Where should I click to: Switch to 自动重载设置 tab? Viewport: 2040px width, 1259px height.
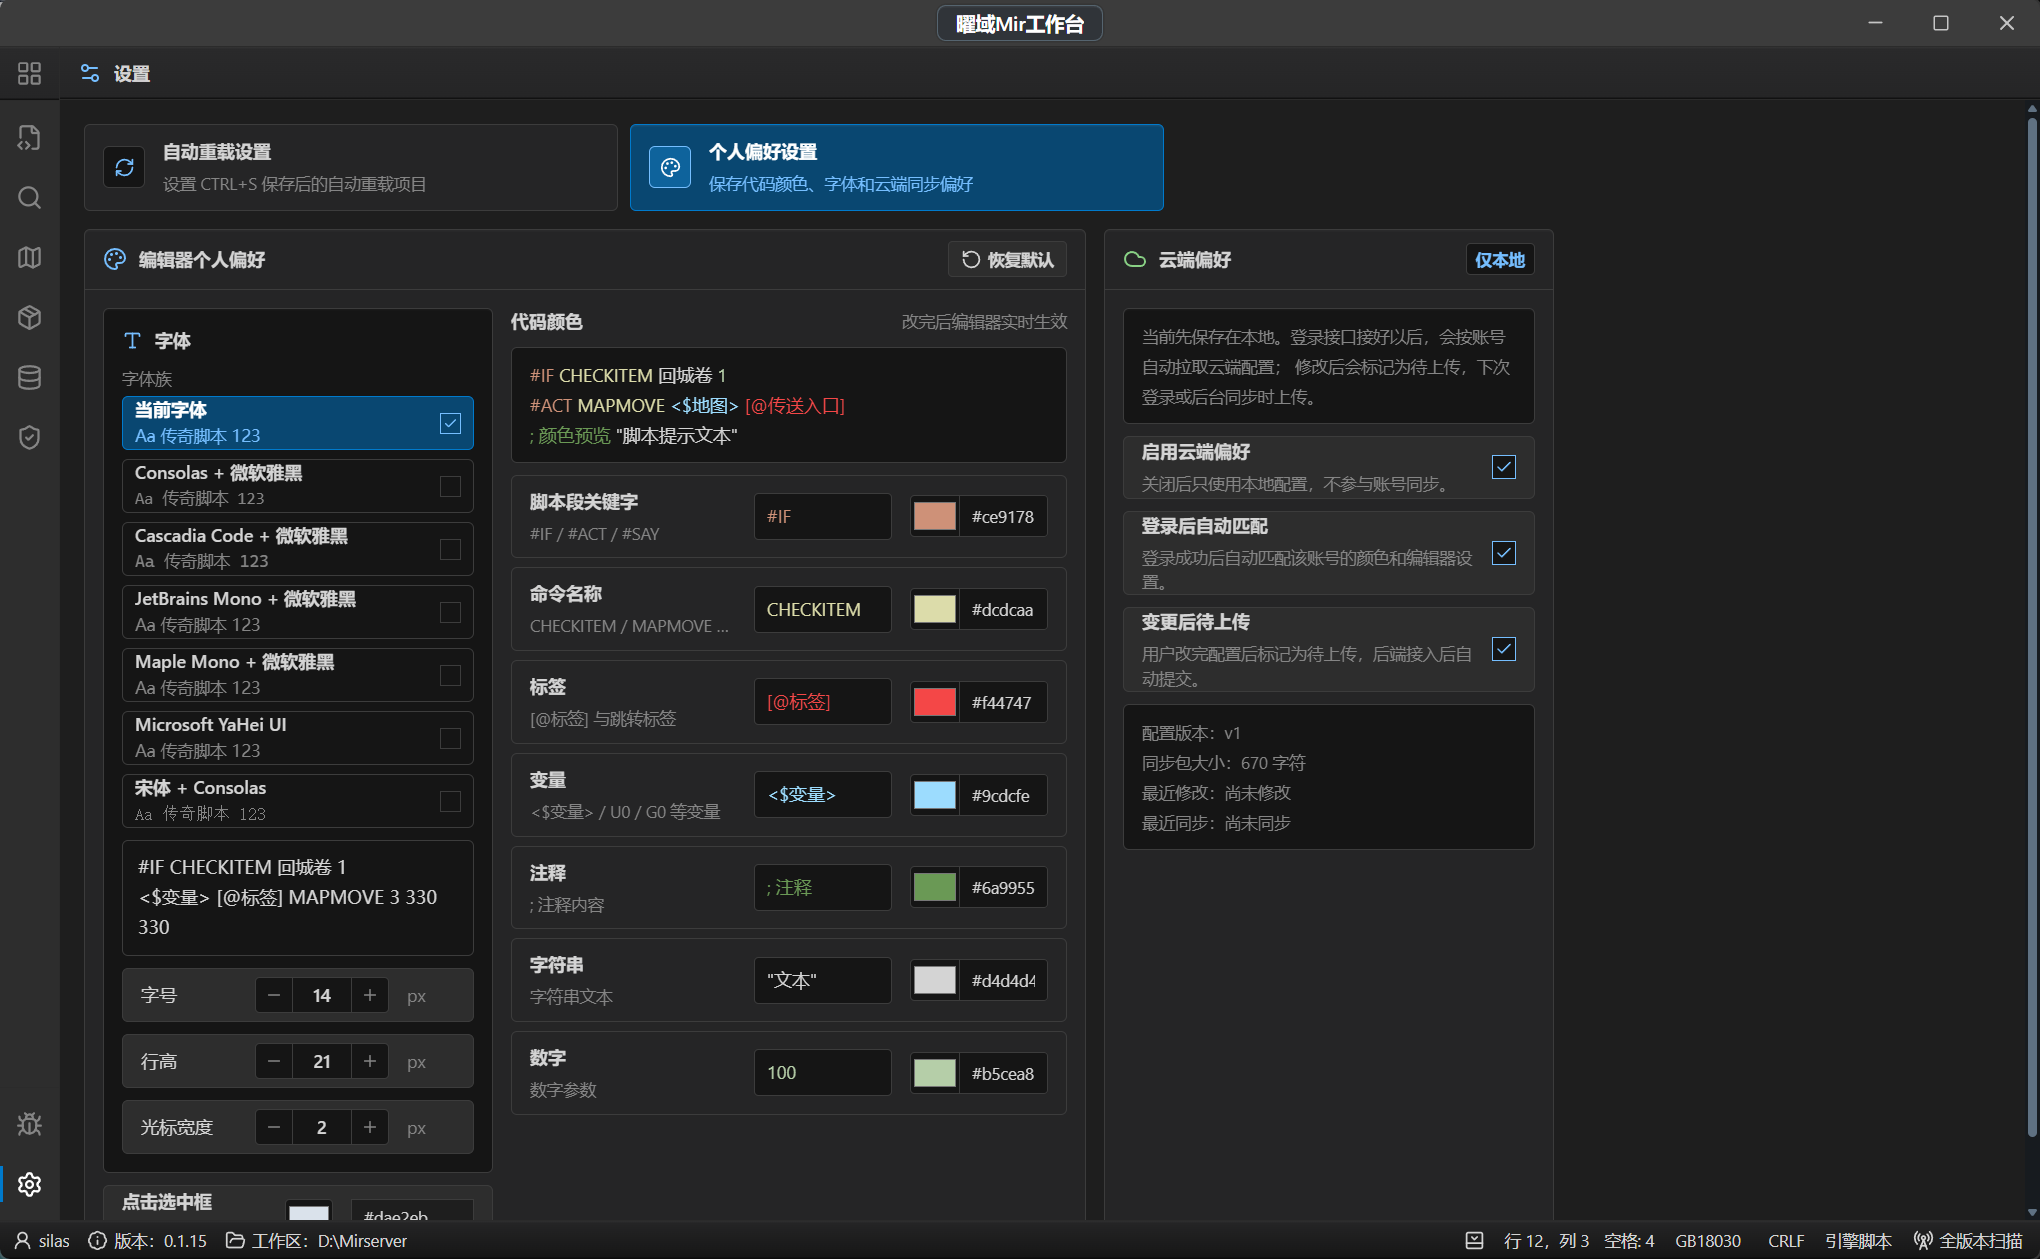351,167
